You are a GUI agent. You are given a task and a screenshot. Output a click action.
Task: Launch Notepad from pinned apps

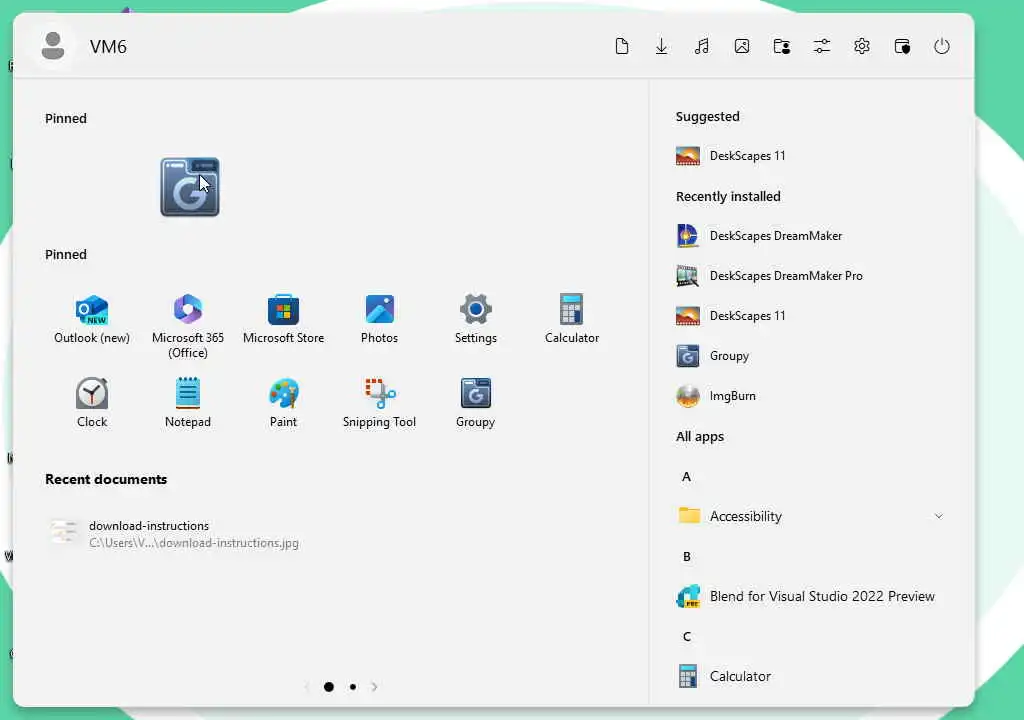188,403
